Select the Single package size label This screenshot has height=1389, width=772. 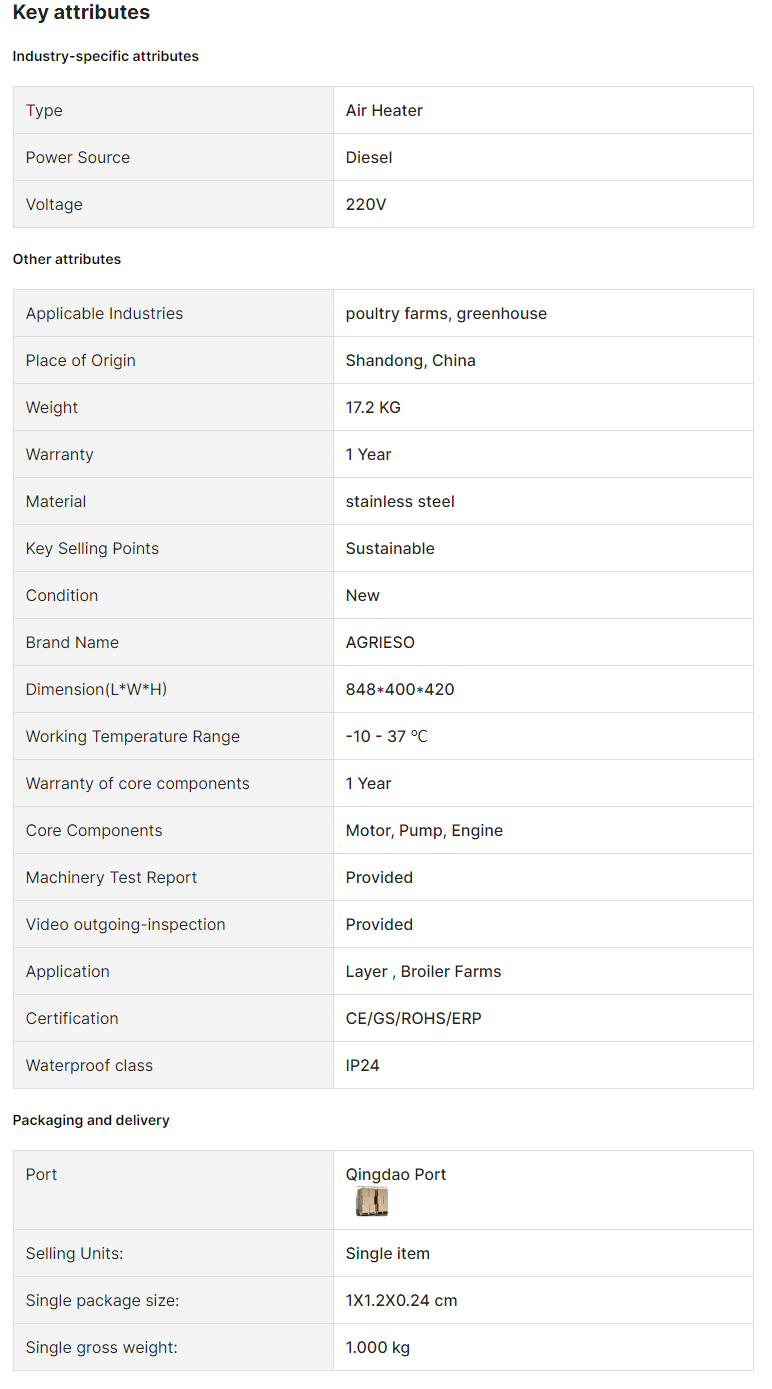tap(102, 1300)
